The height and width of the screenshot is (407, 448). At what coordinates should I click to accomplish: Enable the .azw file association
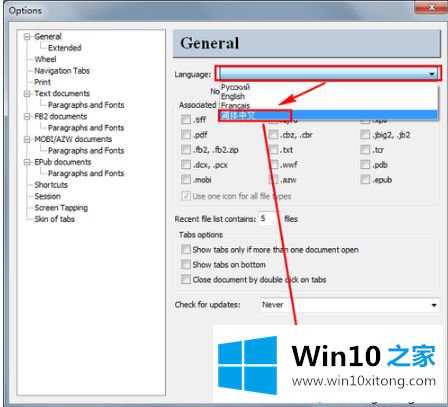(x=273, y=180)
